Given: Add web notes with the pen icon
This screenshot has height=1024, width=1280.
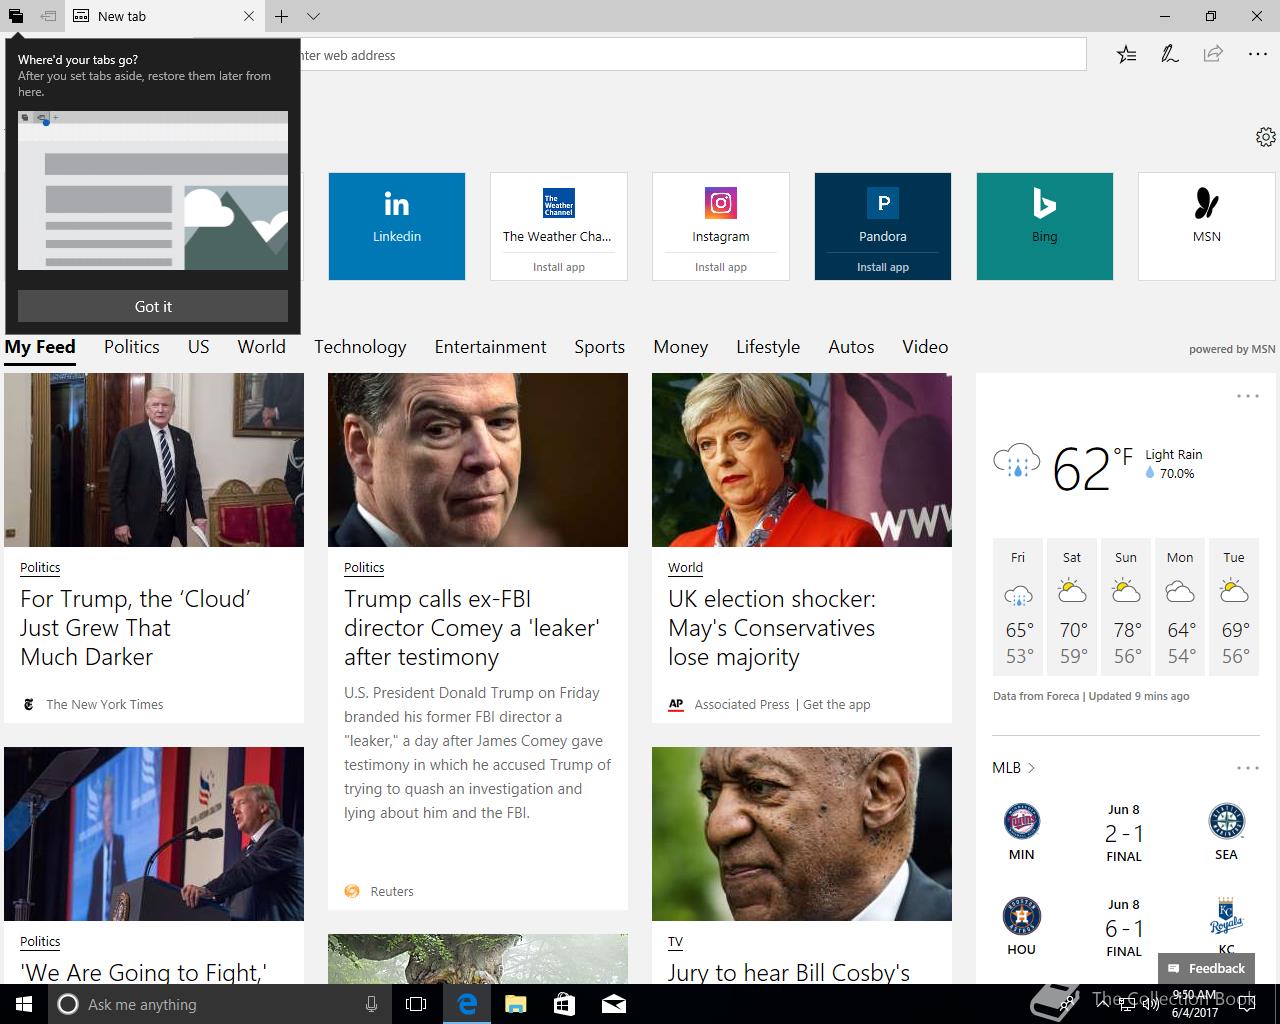Looking at the screenshot, I should [x=1170, y=54].
